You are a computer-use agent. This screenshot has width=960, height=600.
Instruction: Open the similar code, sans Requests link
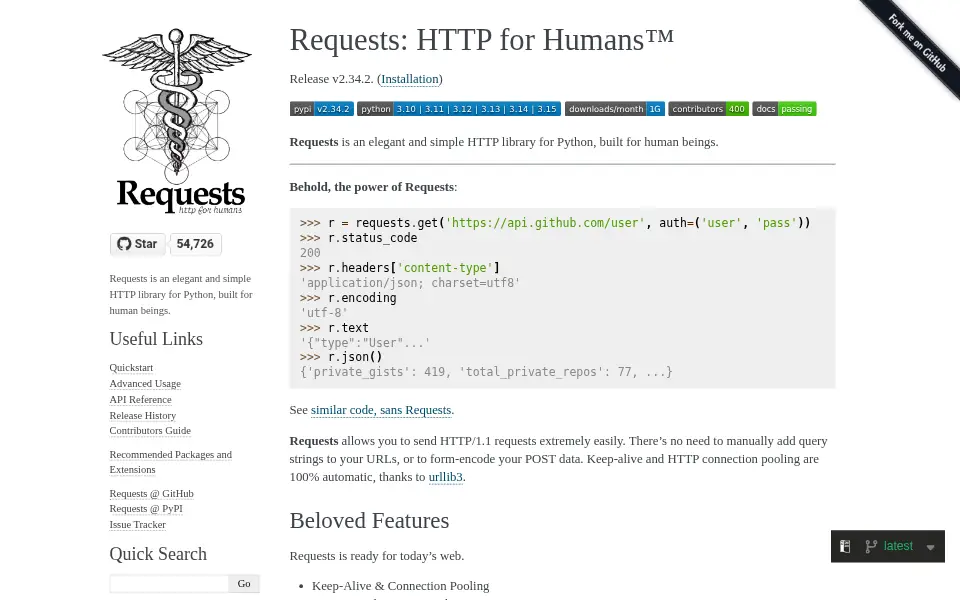(x=381, y=410)
